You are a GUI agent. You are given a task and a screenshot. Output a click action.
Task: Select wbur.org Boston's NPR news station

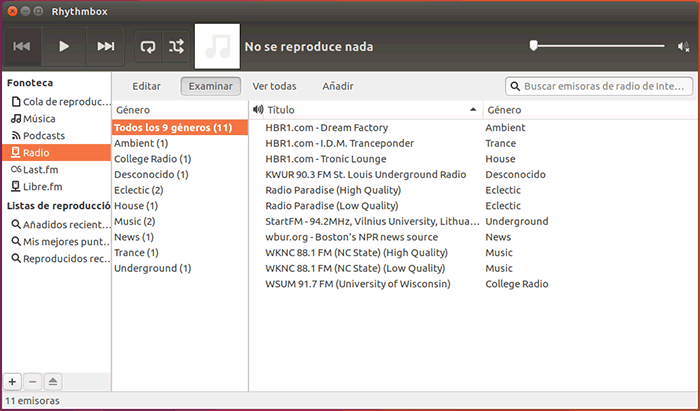coord(473,237)
